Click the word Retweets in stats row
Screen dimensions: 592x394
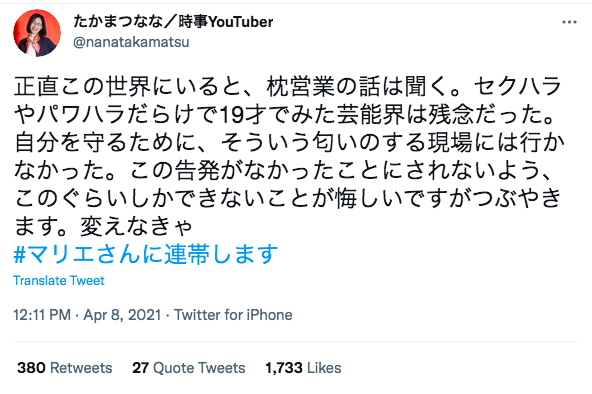[81, 368]
